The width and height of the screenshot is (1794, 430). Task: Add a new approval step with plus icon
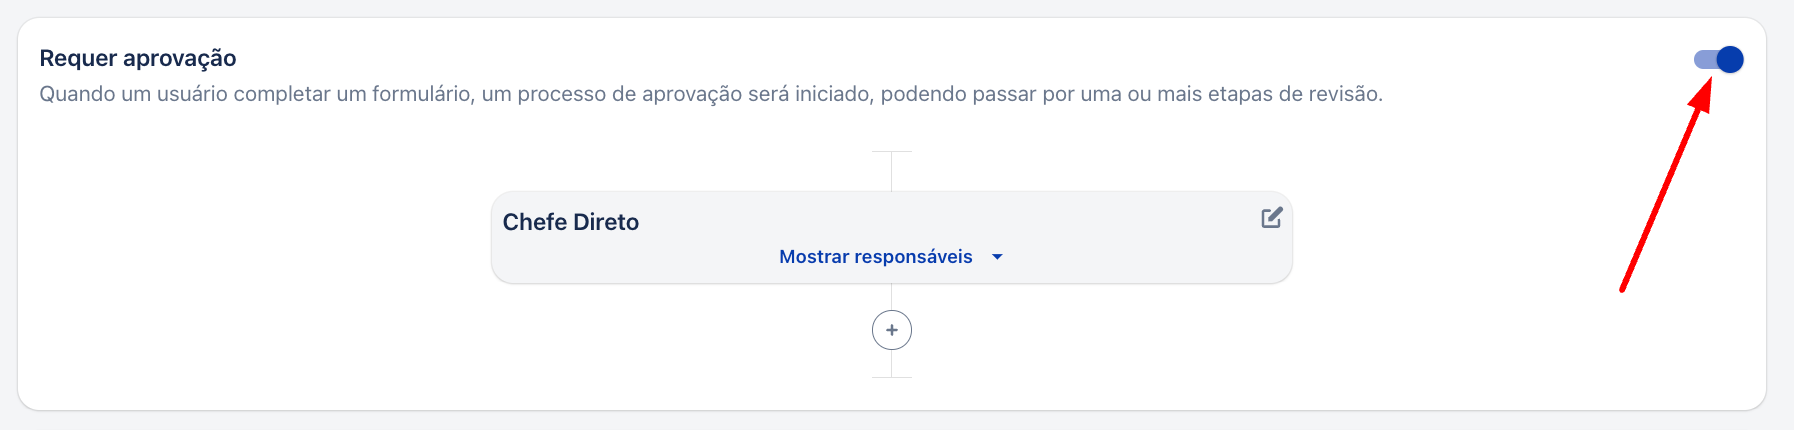[892, 330]
